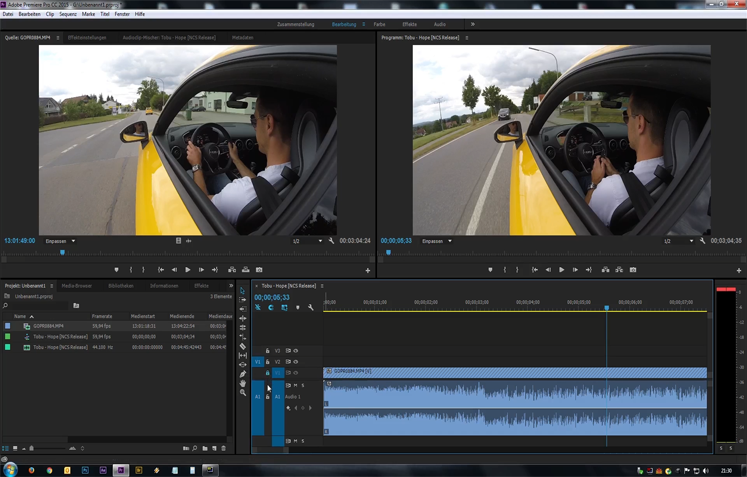Toggle V3 track output eye
Screen dimensions: 747x477
tap(296, 351)
